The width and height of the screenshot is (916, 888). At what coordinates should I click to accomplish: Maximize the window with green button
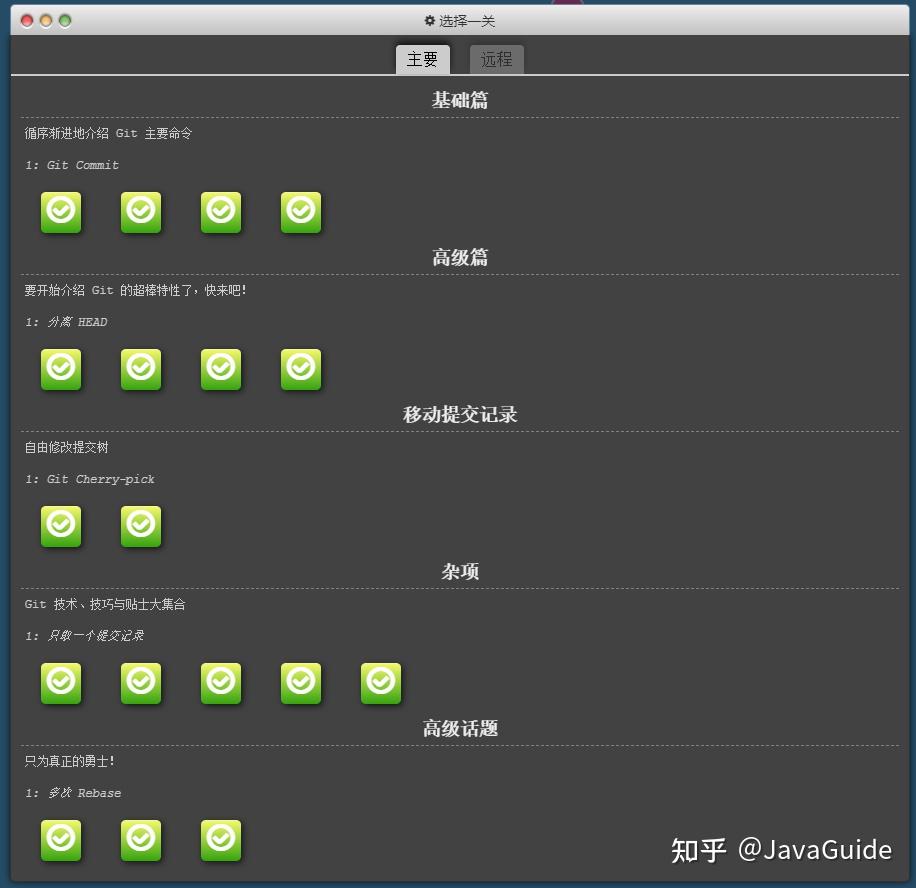(65, 22)
